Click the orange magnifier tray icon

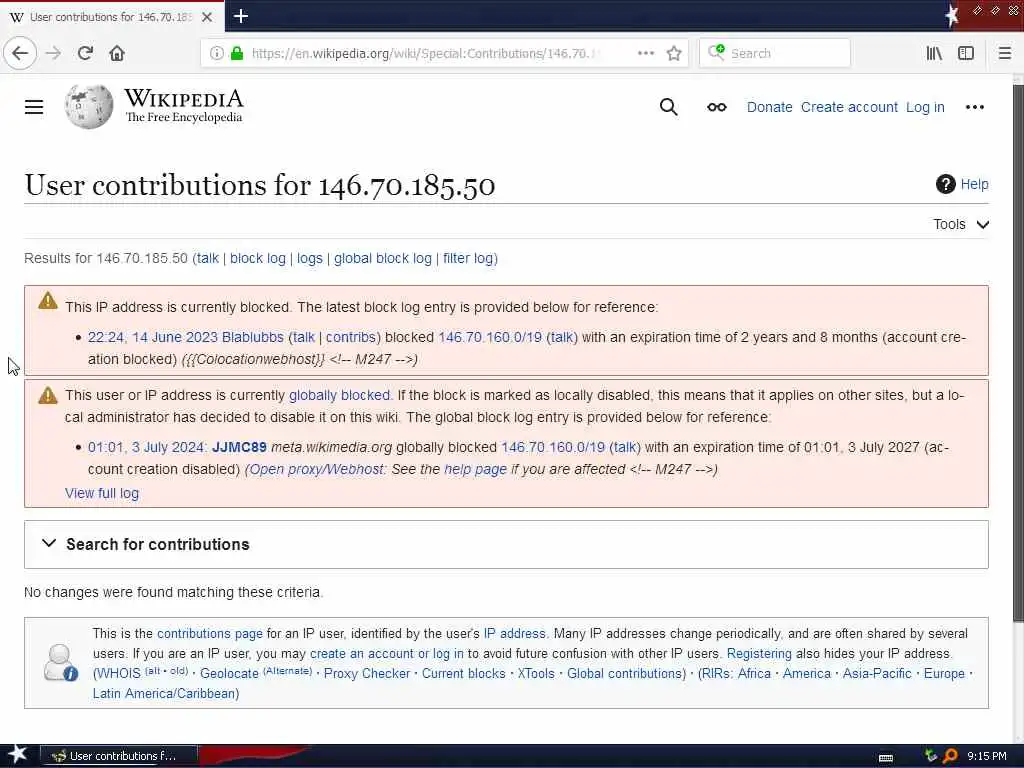coord(950,756)
